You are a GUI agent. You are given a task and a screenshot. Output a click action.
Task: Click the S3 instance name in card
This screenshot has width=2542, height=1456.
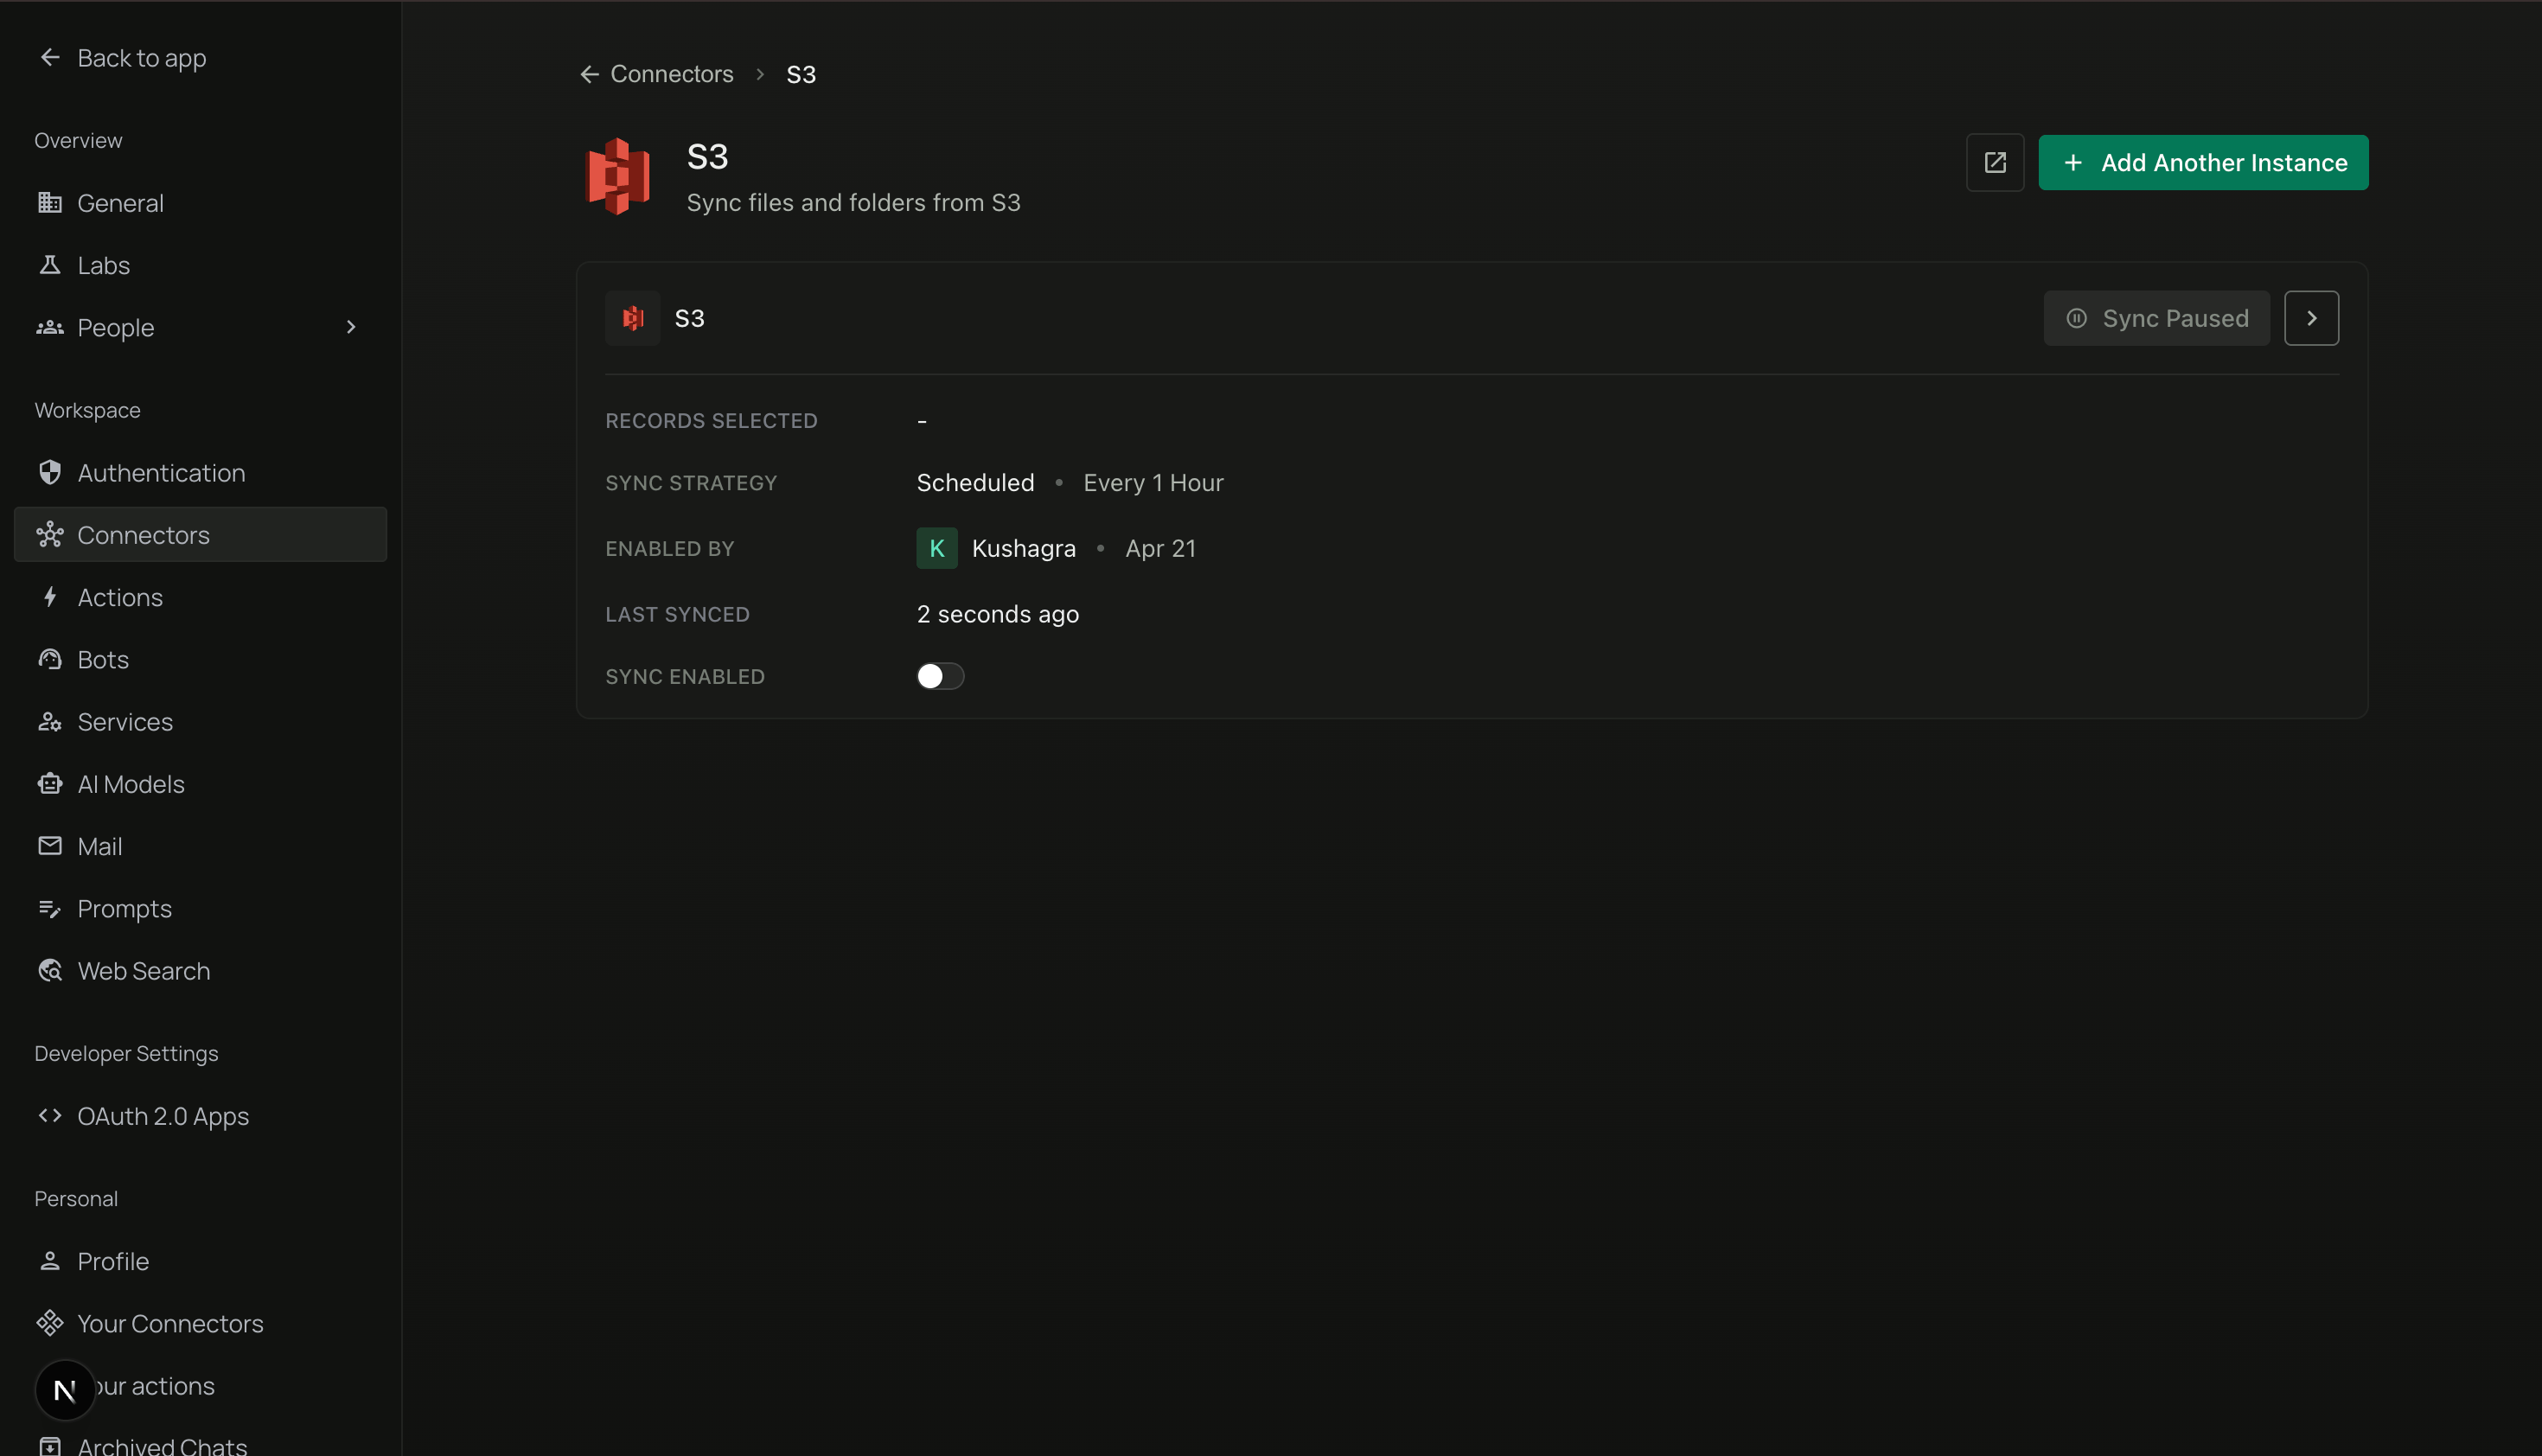(x=690, y=318)
